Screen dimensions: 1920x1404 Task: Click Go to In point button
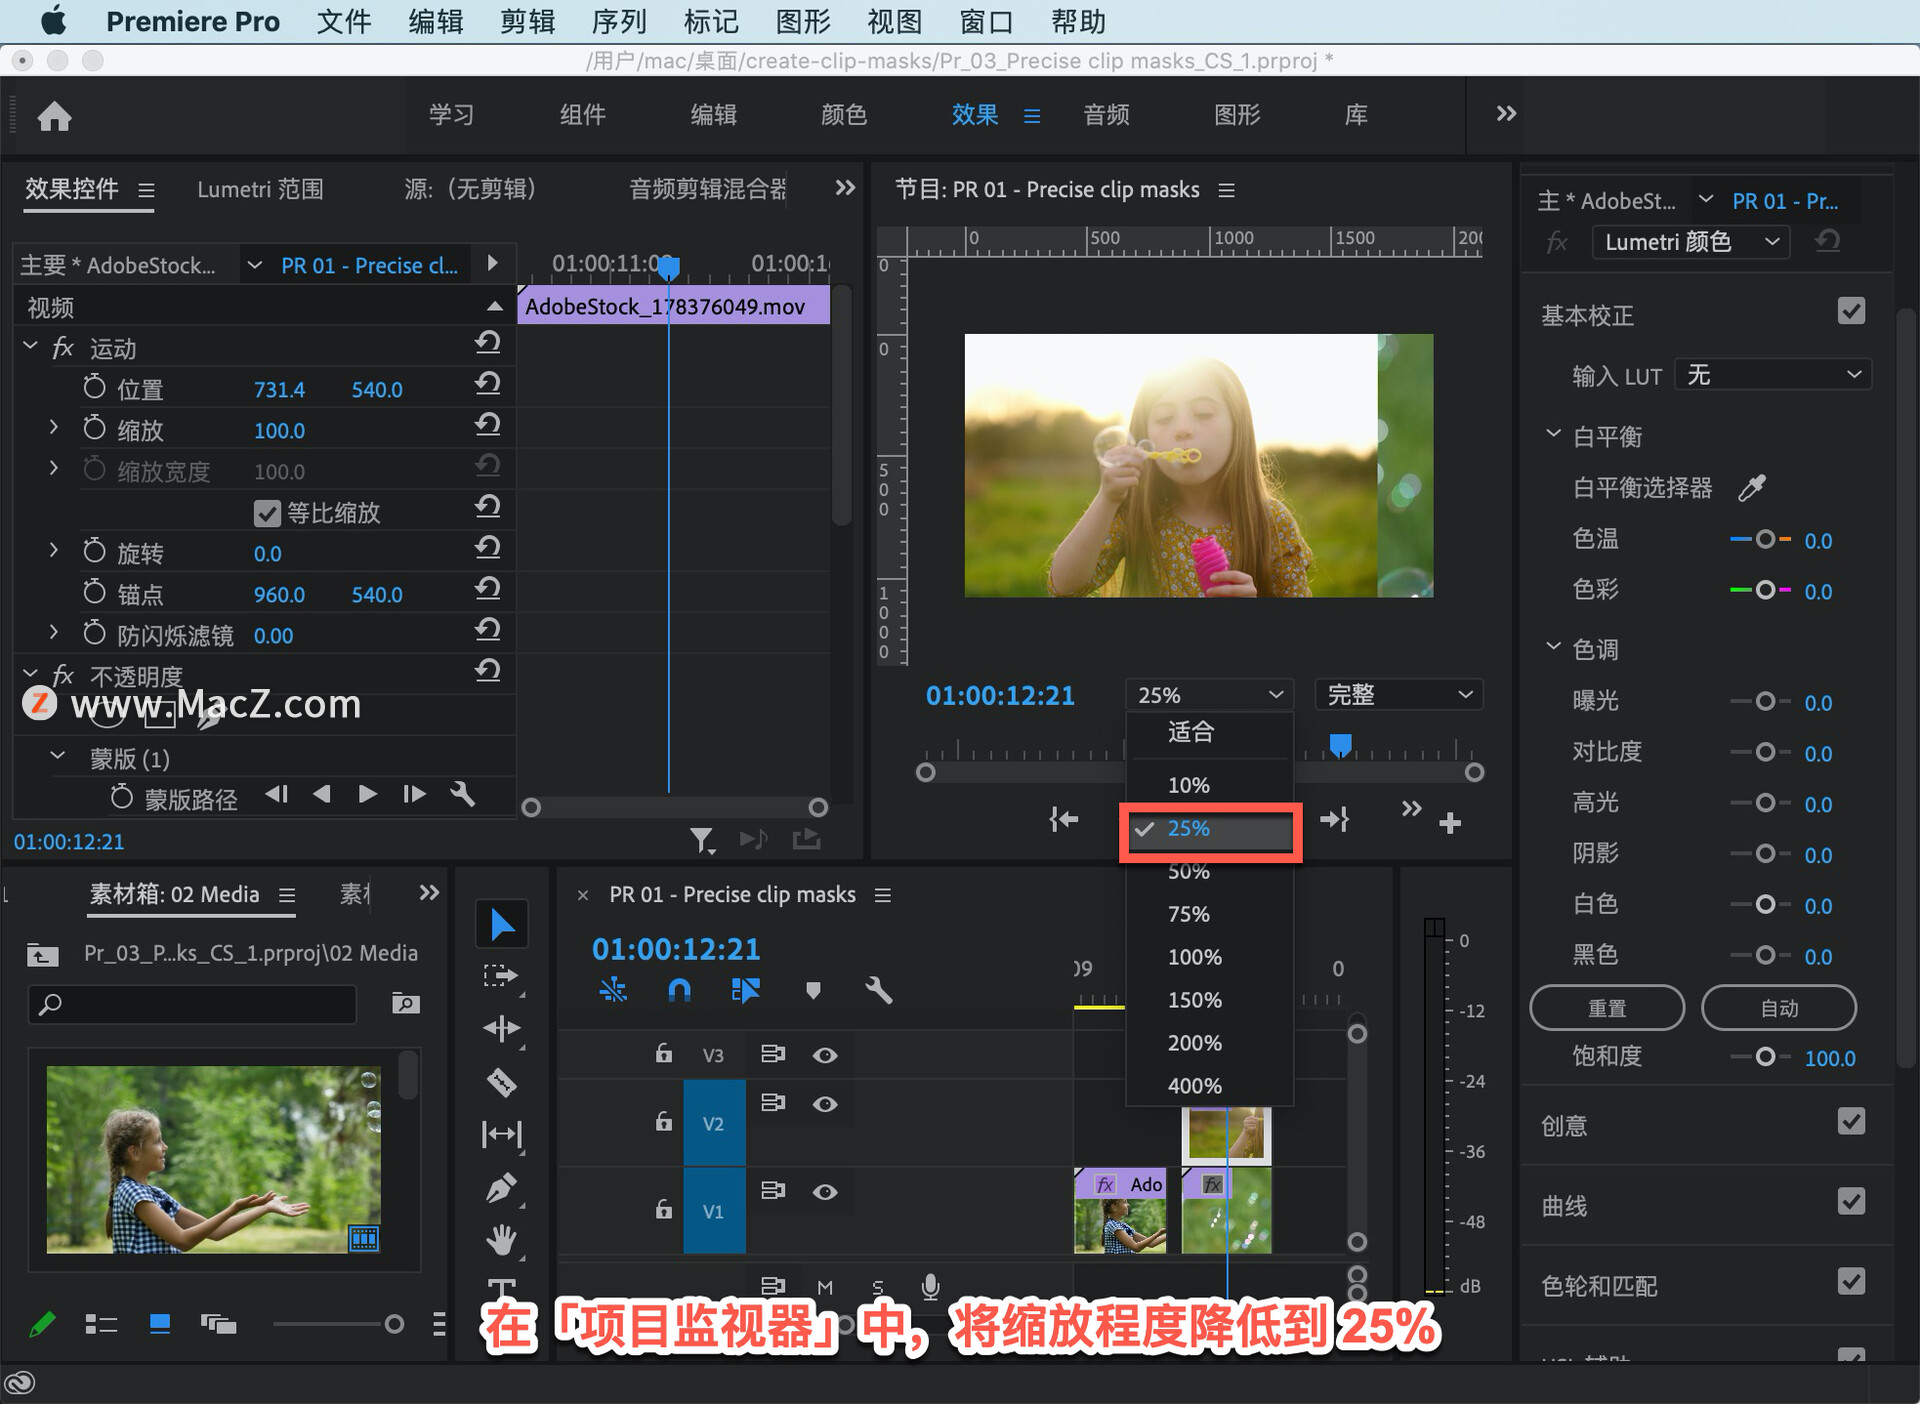[1064, 820]
